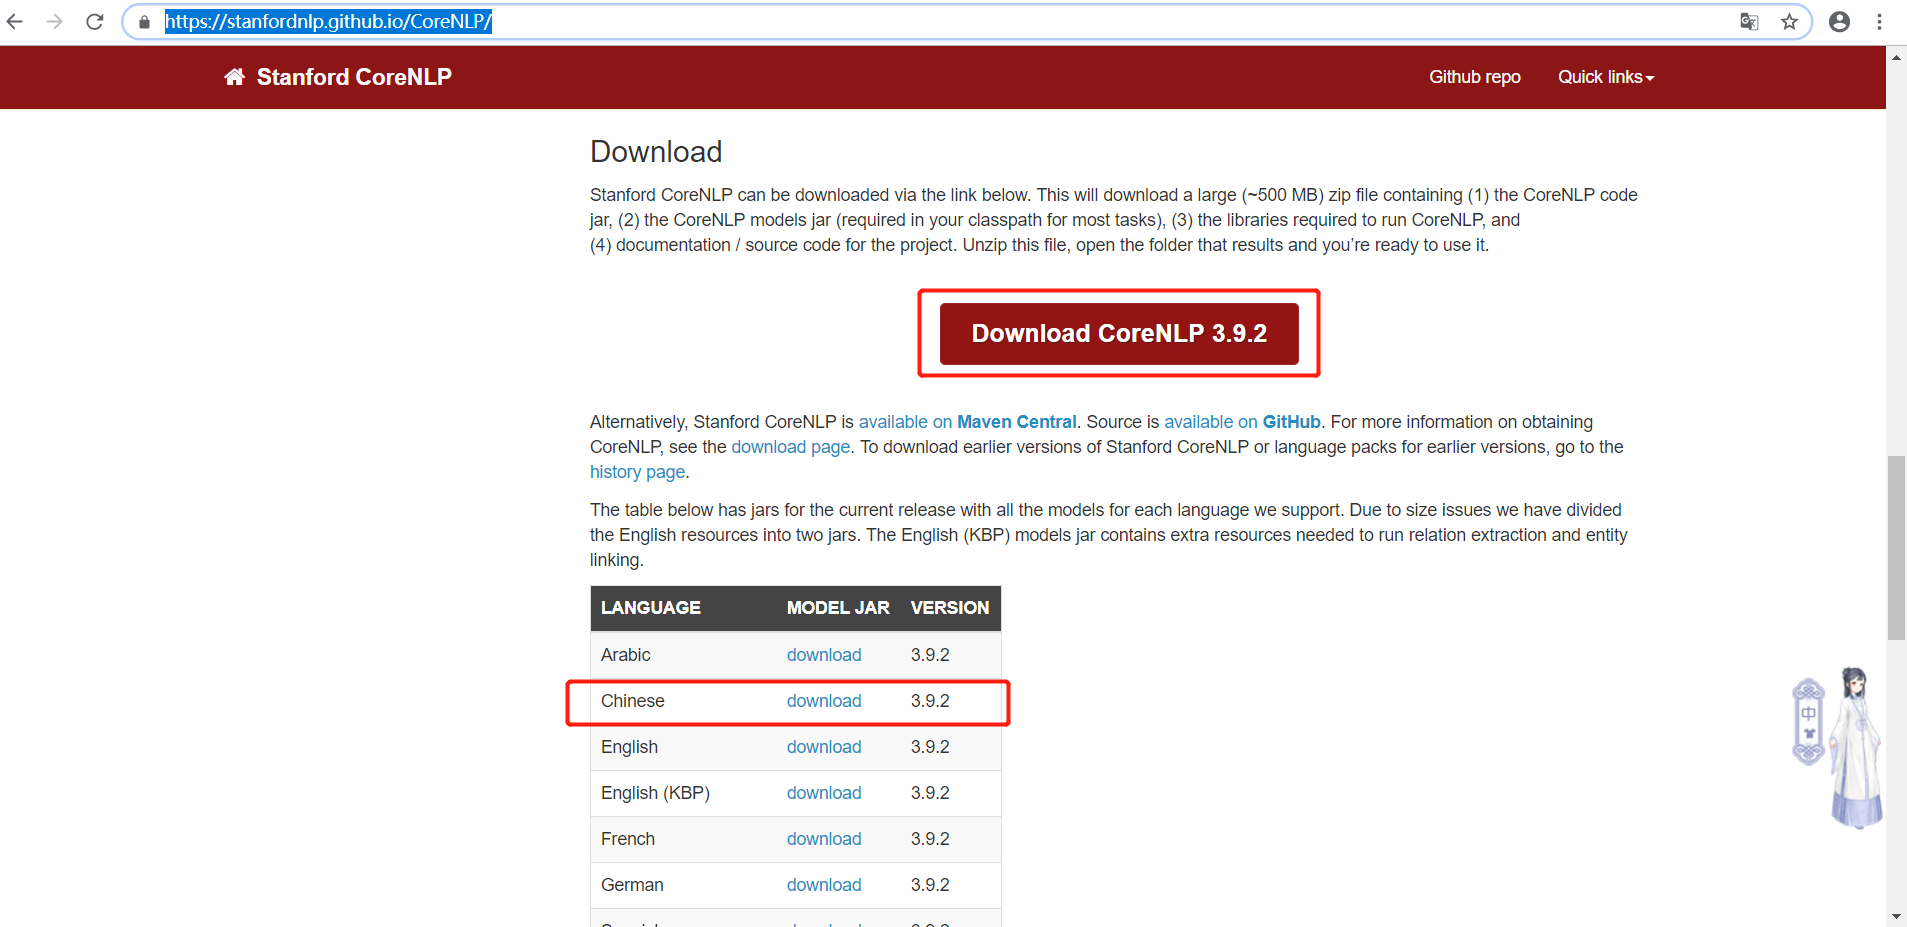
Task: Reload the page with refresh icon
Action: coord(94,21)
